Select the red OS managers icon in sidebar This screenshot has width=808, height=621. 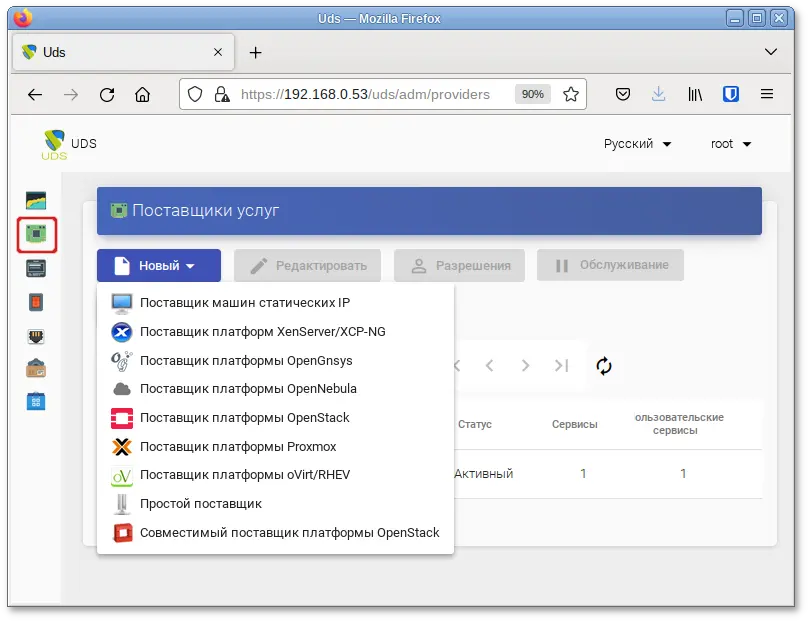coord(35,302)
